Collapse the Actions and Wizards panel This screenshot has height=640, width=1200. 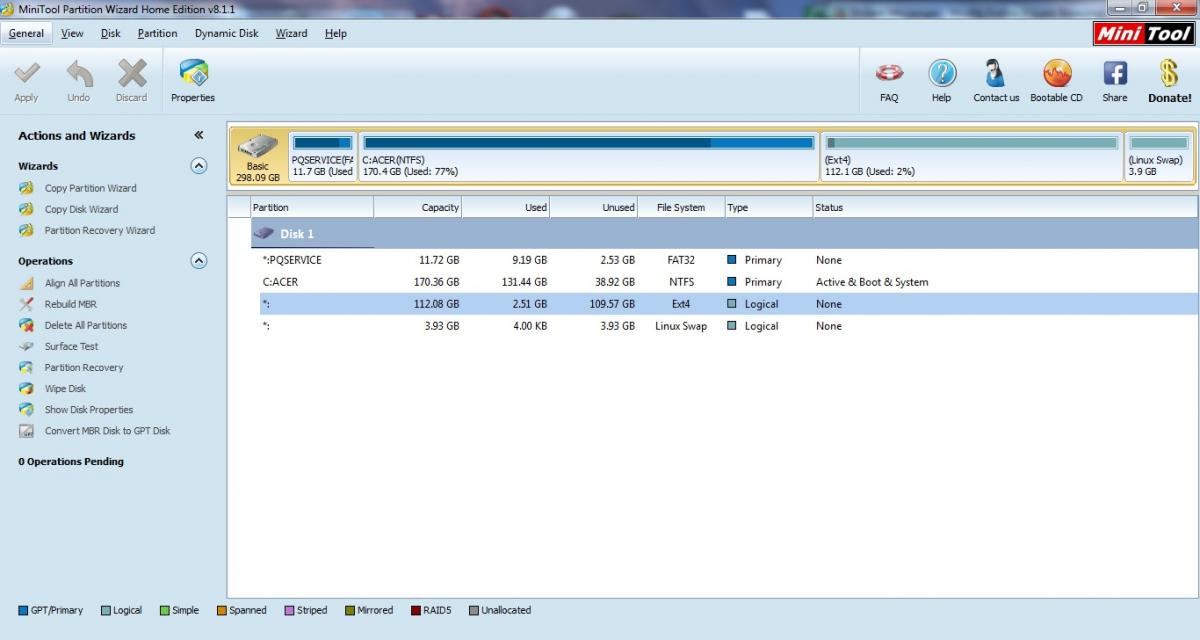198,135
